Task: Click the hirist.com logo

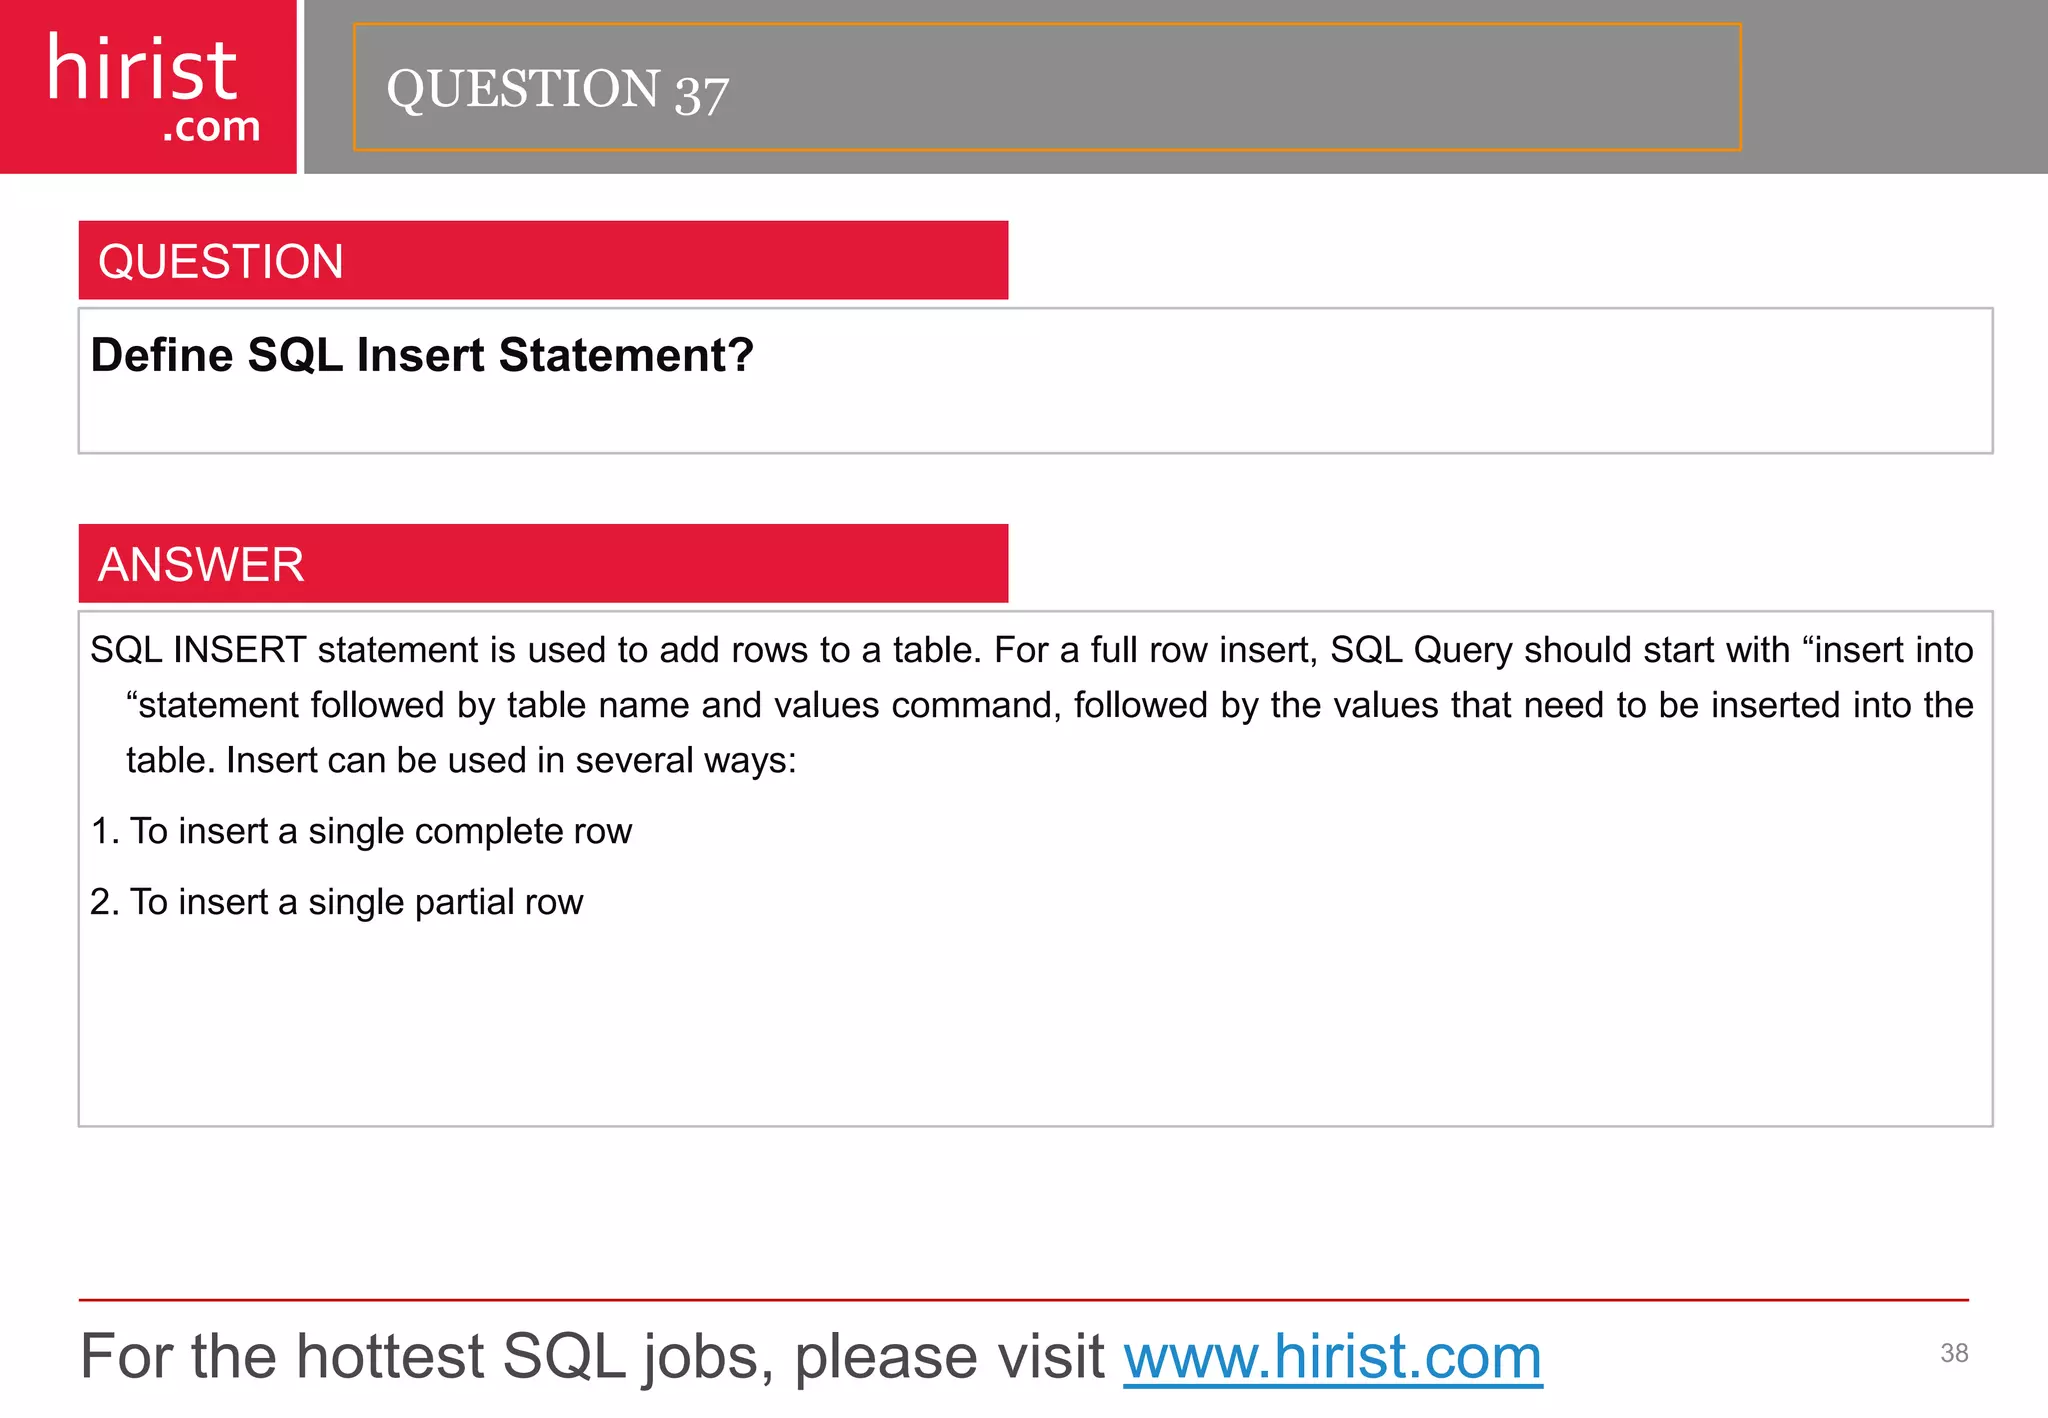Action: tap(148, 87)
